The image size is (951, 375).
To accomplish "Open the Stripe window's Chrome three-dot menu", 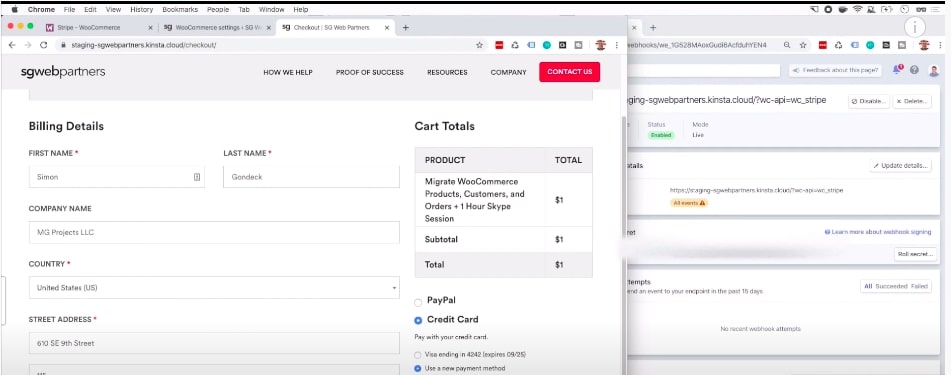I will pyautogui.click(x=941, y=45).
